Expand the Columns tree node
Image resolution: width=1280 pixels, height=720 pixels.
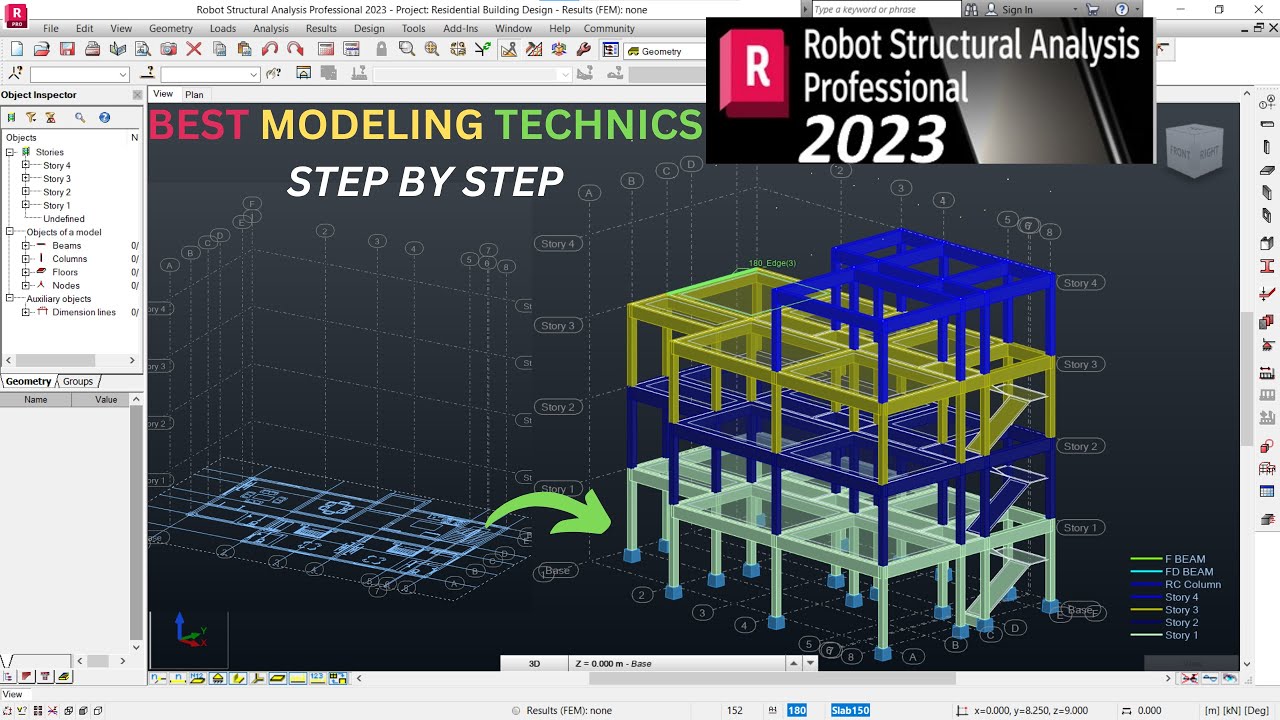click(26, 258)
